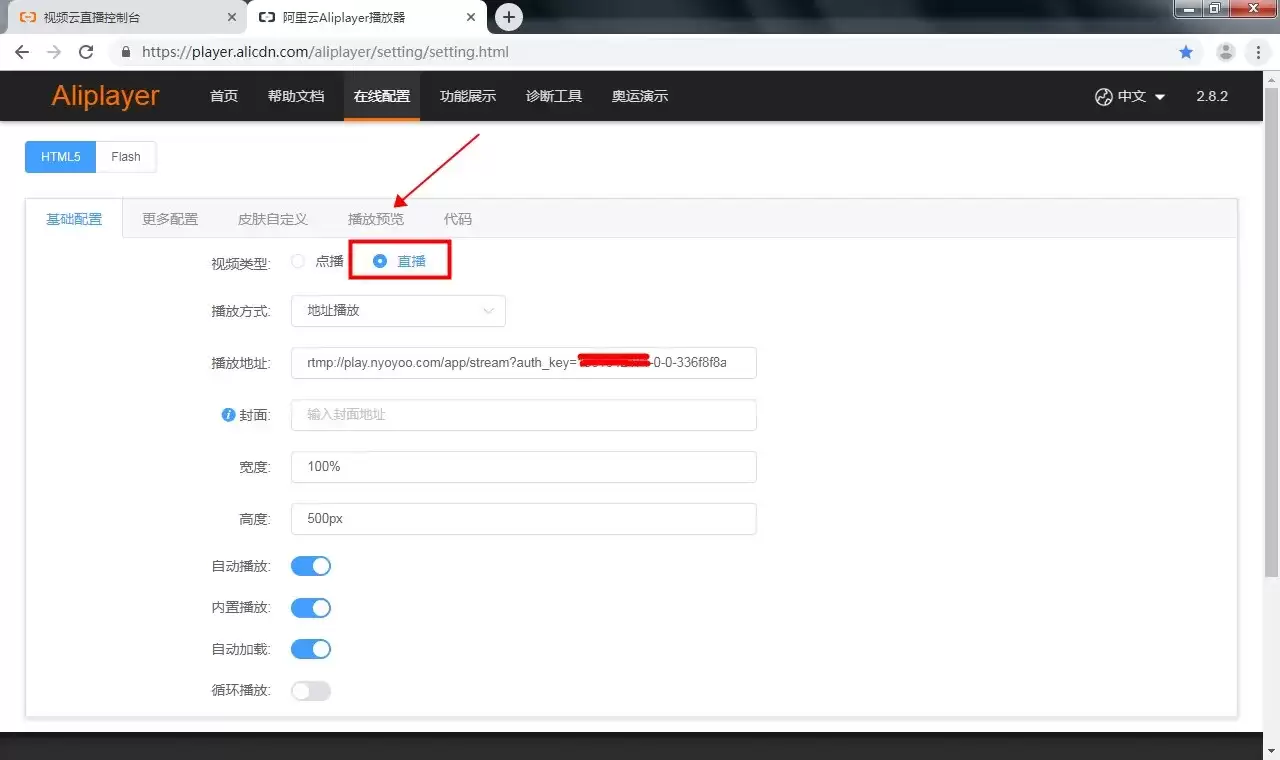Reload the page with refresh icon
This screenshot has width=1280, height=760.
[86, 52]
